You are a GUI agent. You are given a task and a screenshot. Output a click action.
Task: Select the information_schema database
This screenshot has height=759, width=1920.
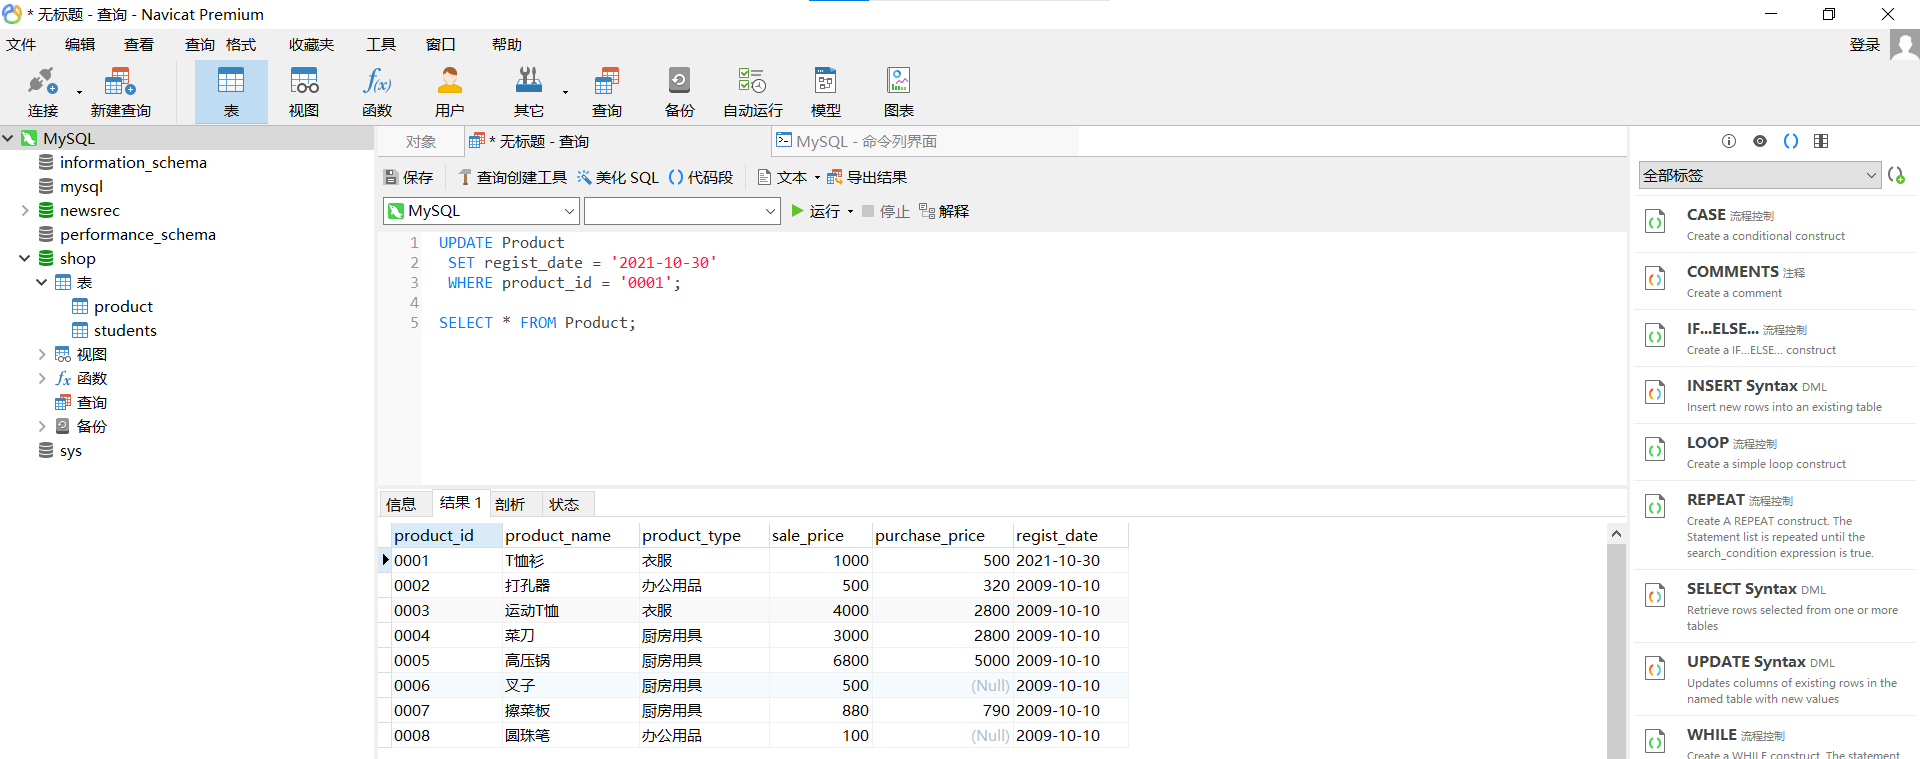pos(133,163)
